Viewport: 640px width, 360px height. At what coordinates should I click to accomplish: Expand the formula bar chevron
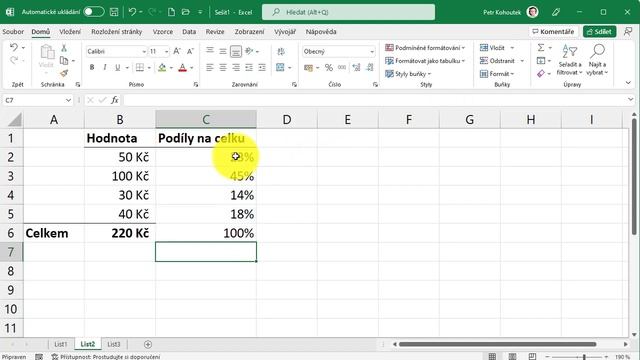click(630, 100)
